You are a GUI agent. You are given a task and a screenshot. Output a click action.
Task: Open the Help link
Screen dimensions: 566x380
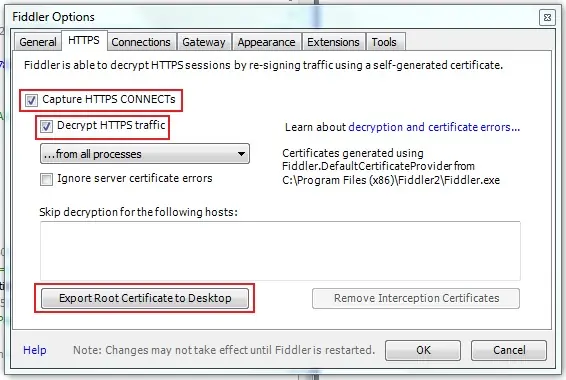35,350
